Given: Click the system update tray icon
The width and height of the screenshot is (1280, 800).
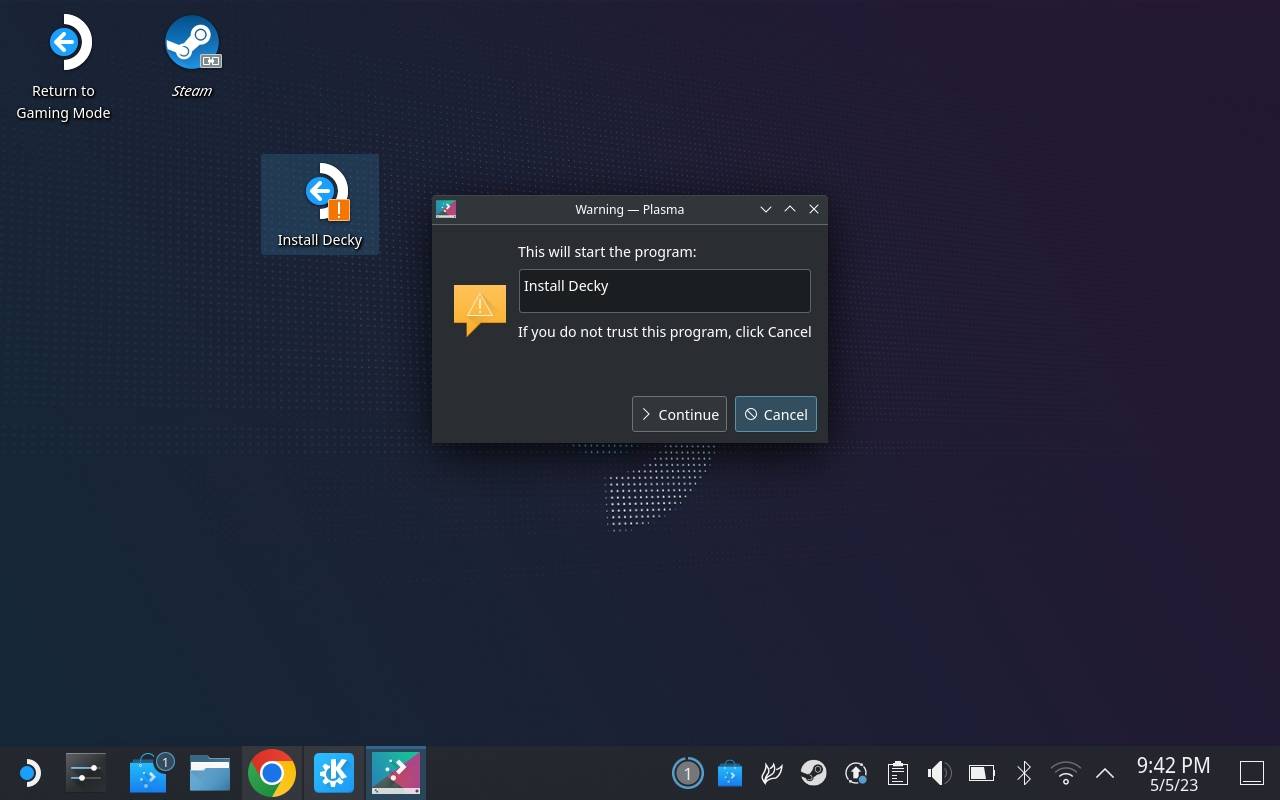Looking at the screenshot, I should (856, 773).
